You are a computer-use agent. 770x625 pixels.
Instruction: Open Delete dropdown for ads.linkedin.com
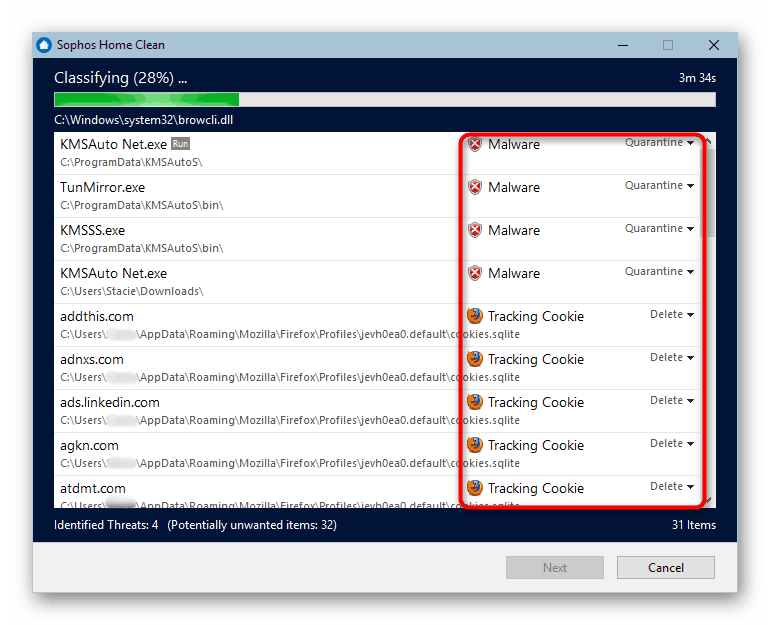[672, 400]
